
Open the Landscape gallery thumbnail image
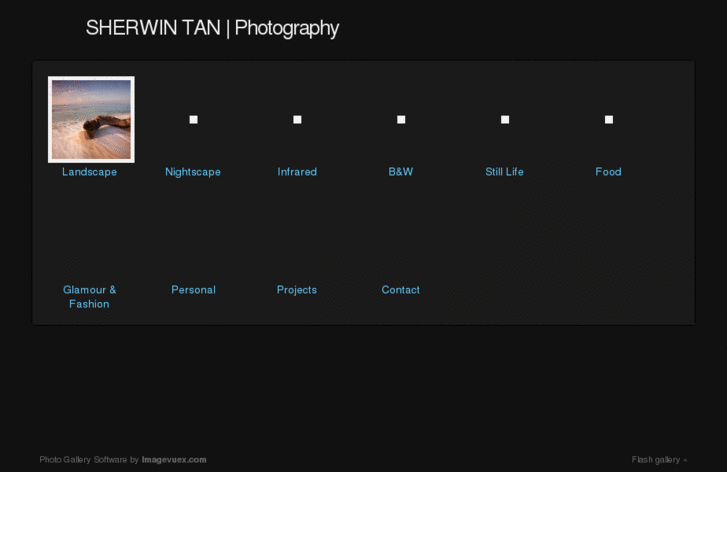click(x=91, y=120)
